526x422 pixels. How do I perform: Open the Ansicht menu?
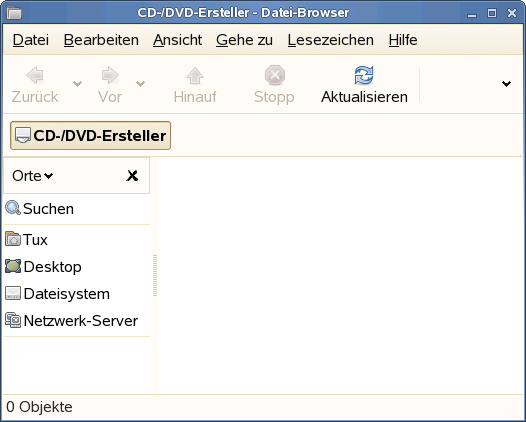click(177, 40)
